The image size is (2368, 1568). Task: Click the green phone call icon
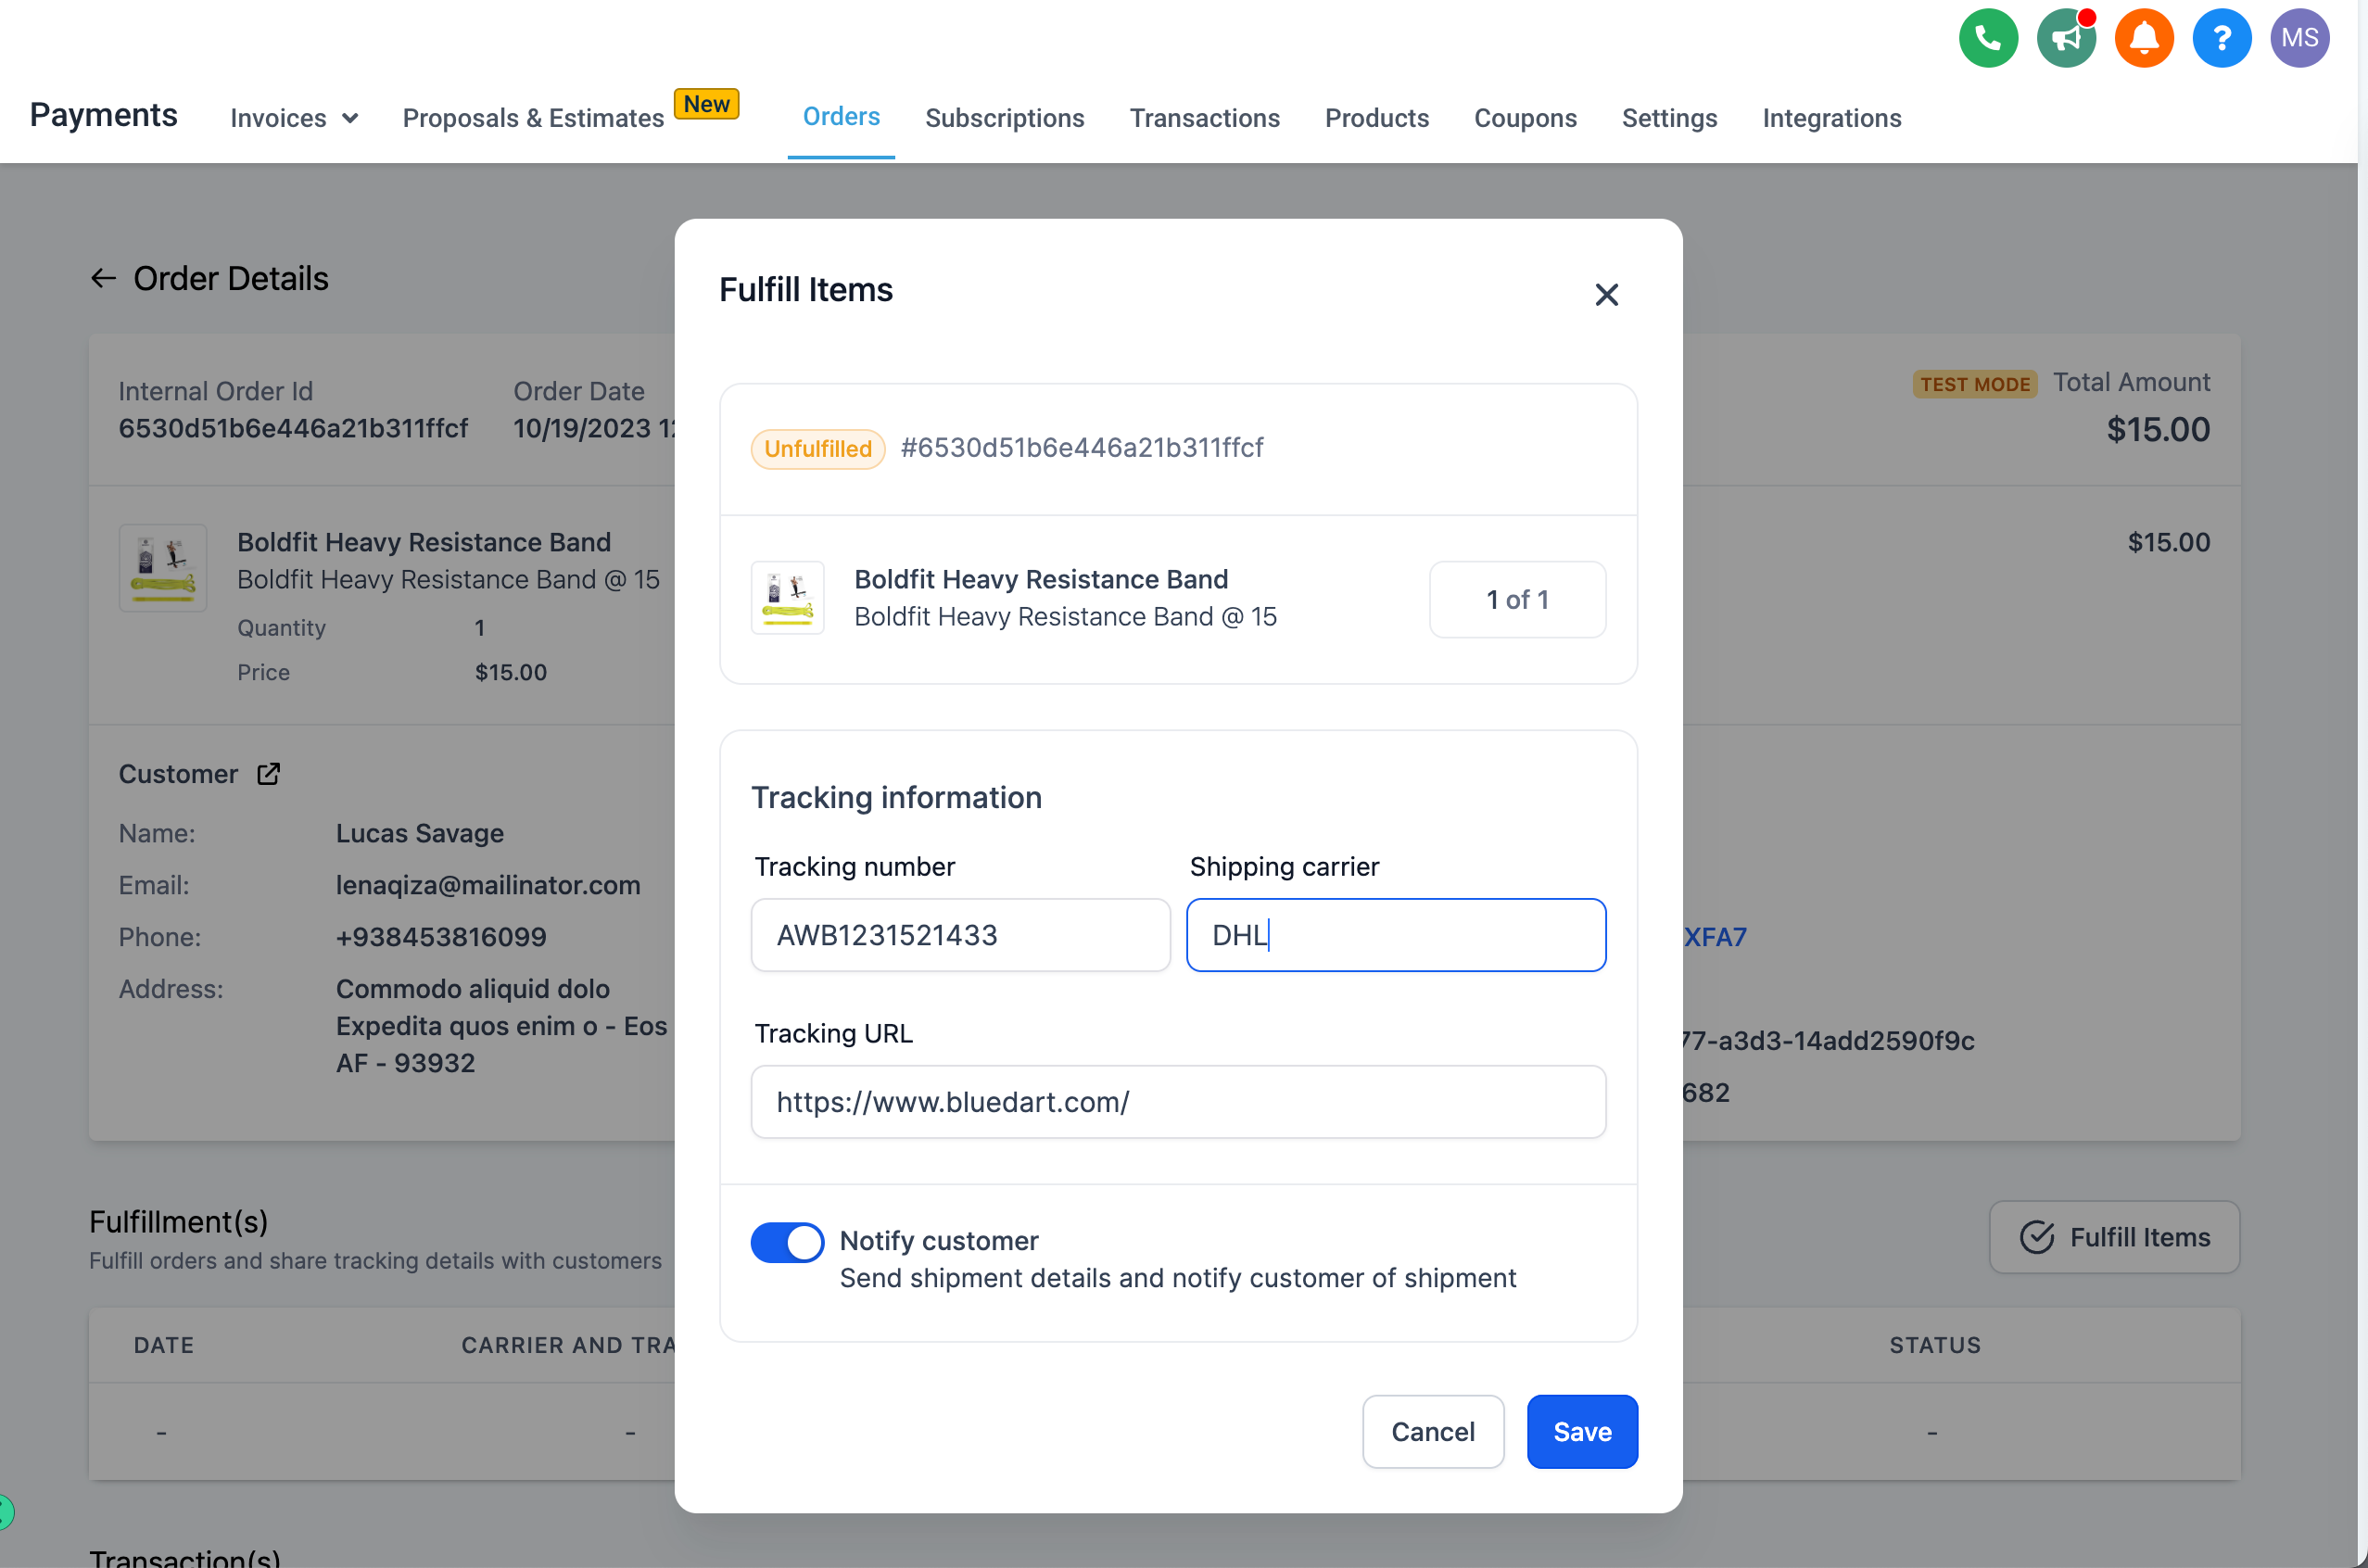(x=1988, y=38)
